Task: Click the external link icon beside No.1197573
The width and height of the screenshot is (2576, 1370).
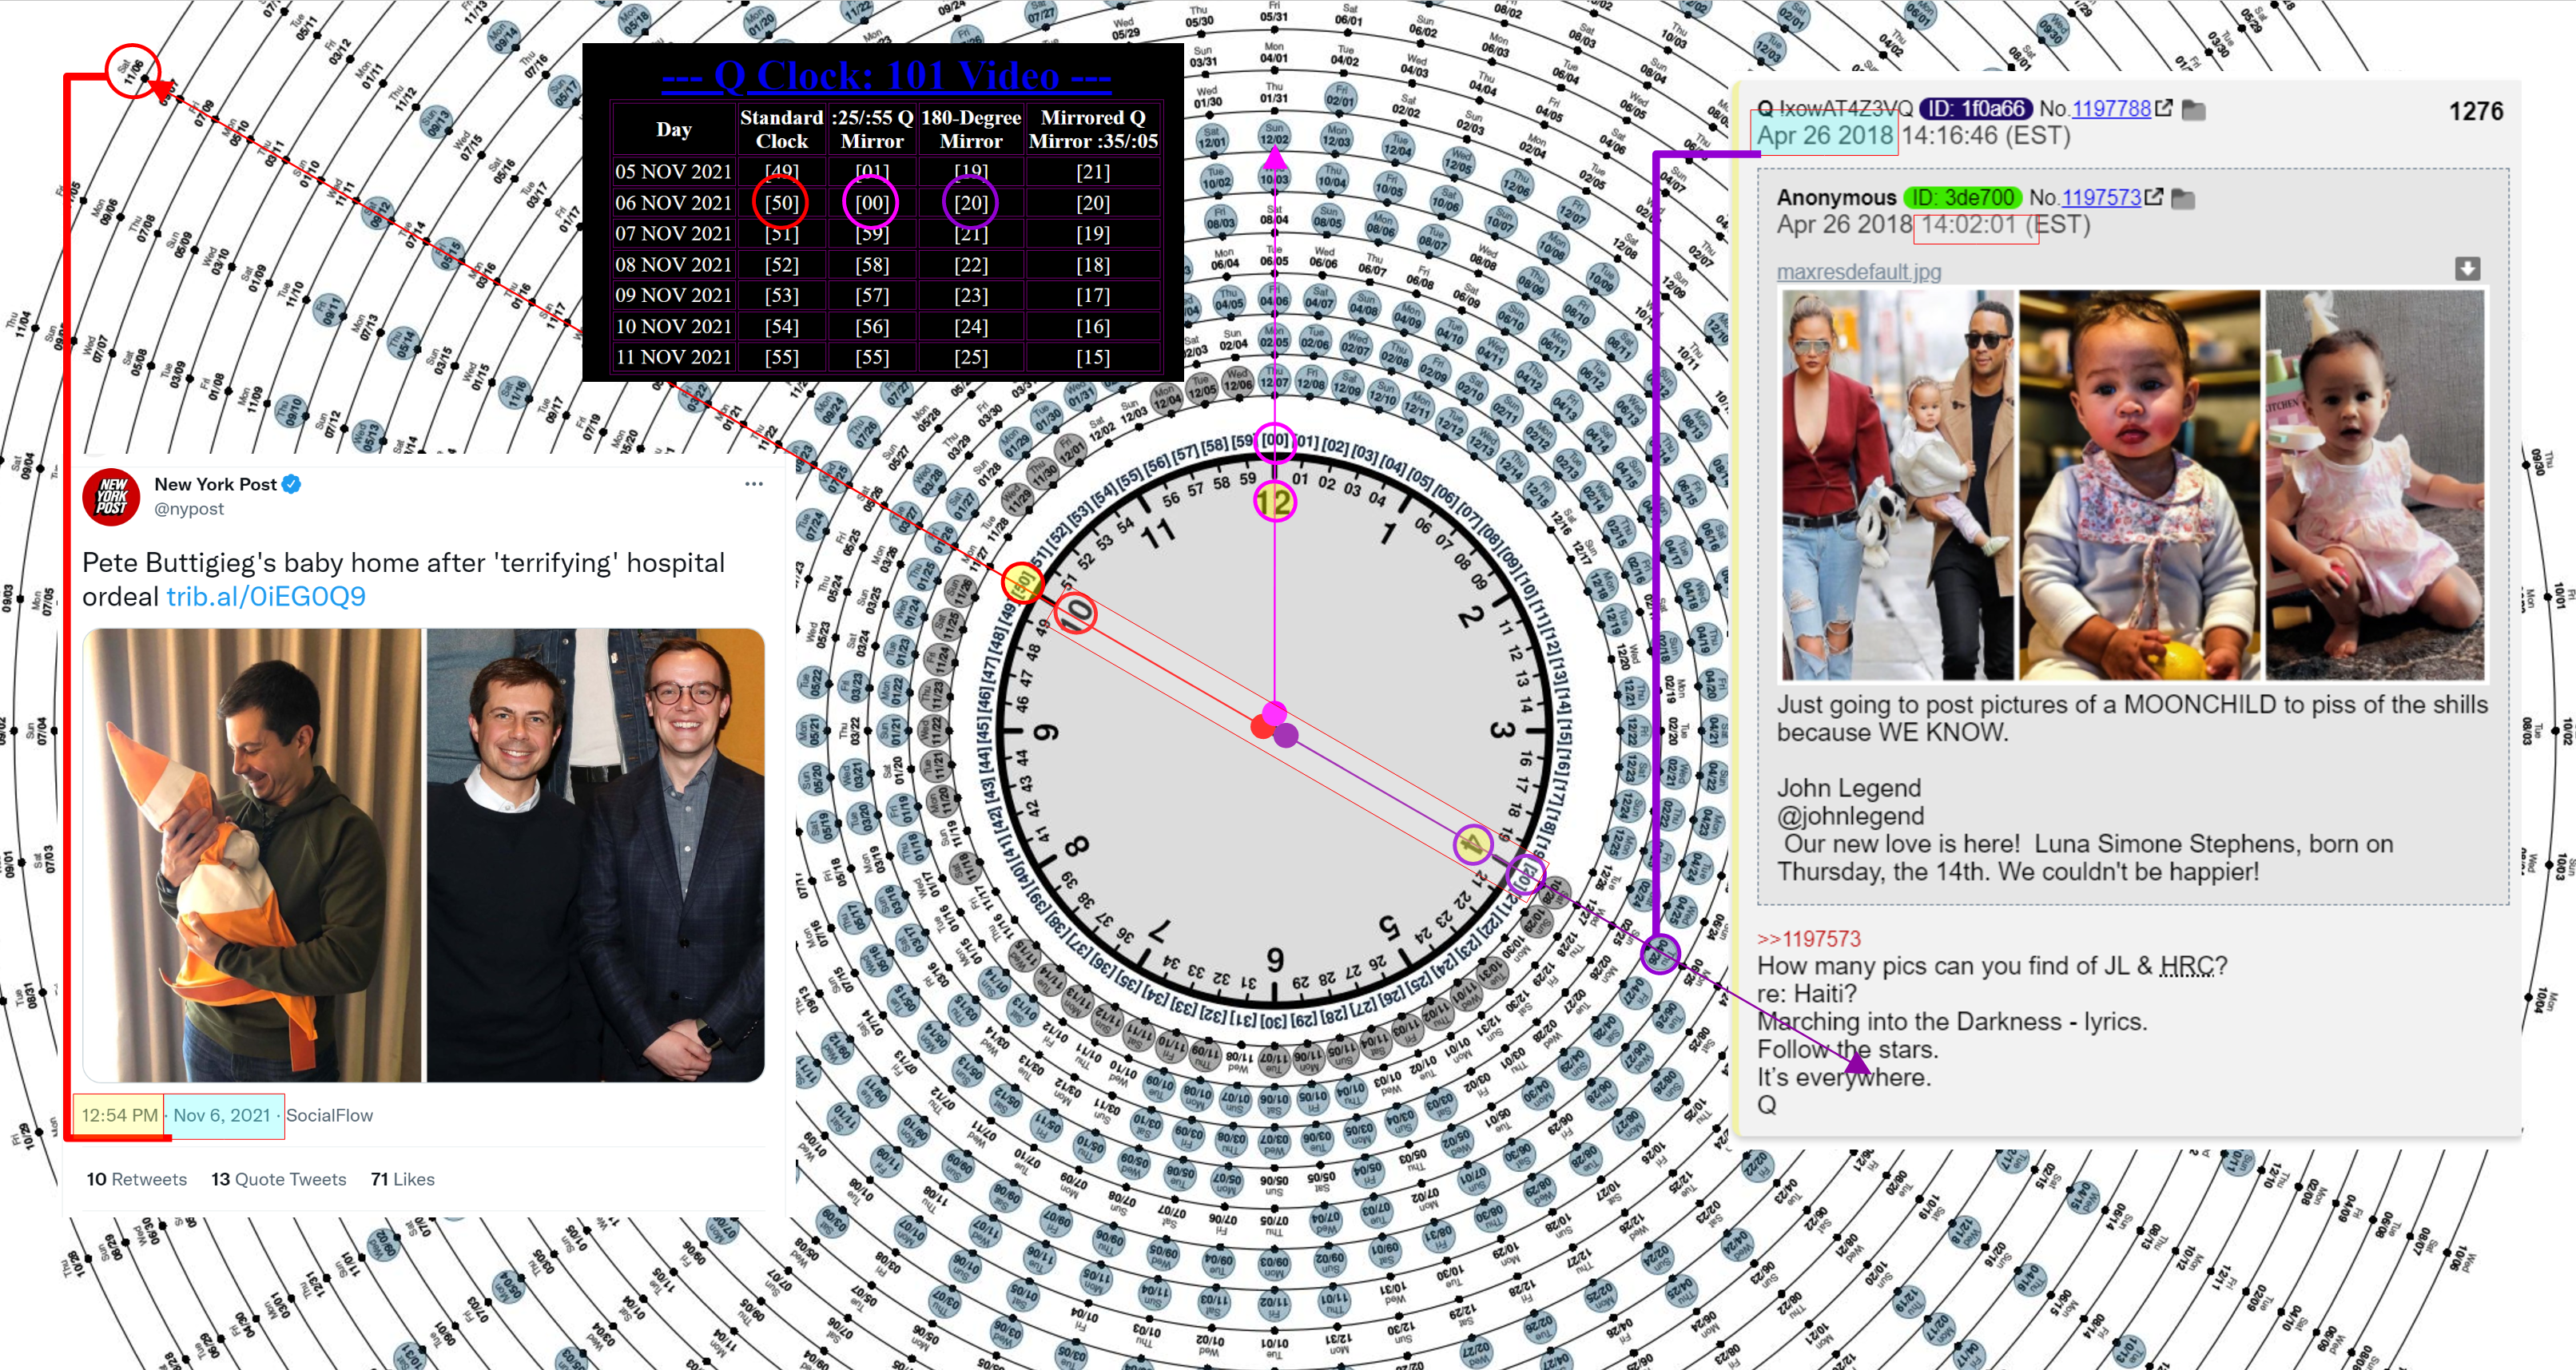Action: (2153, 197)
